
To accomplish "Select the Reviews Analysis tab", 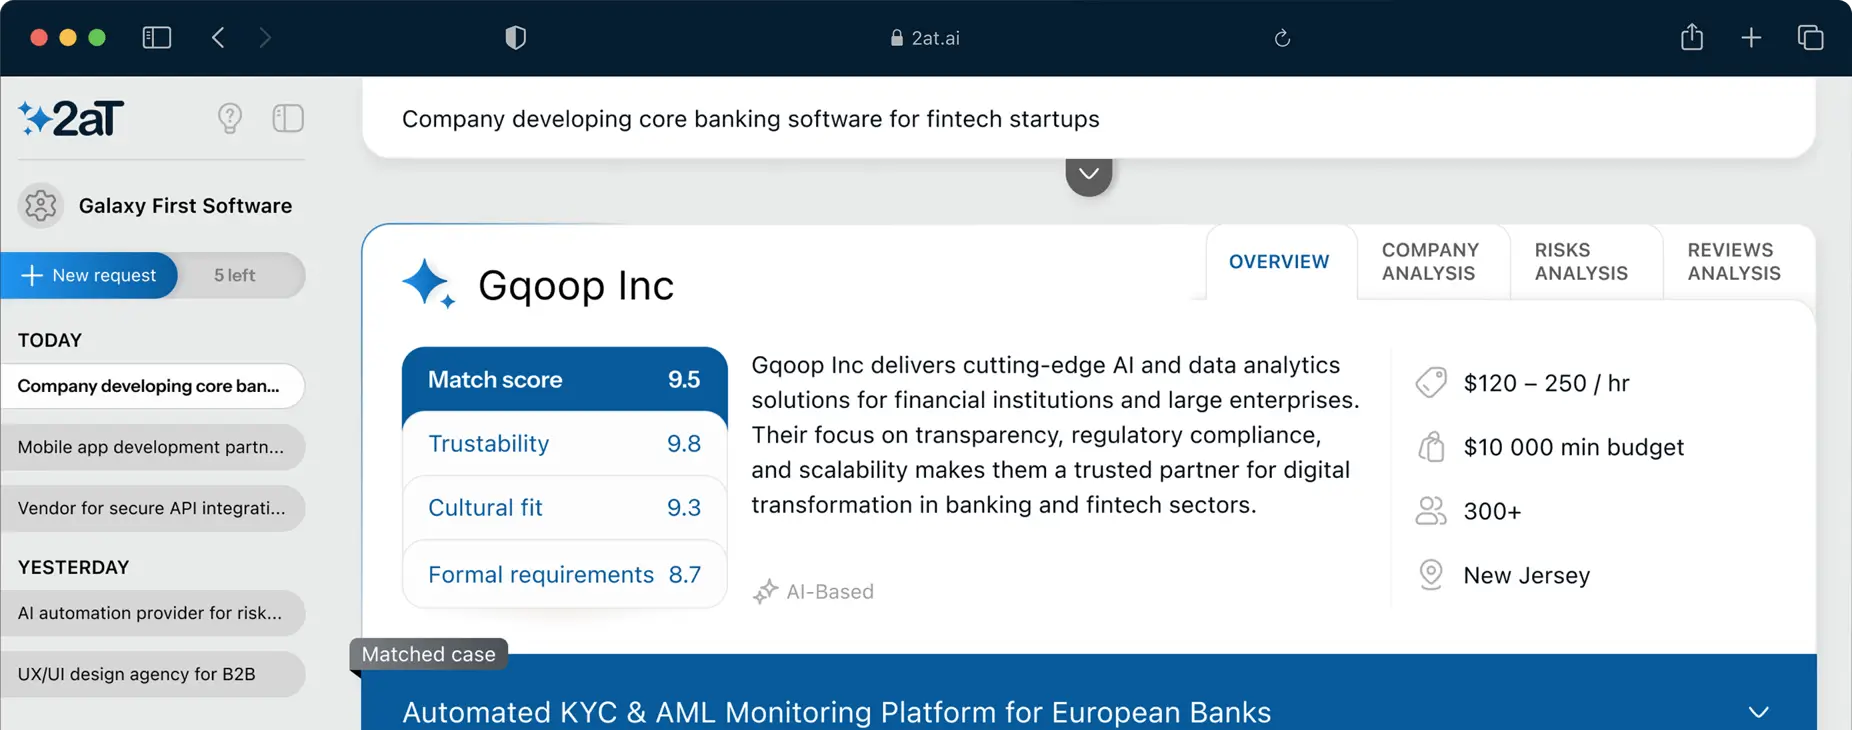I will (x=1734, y=262).
